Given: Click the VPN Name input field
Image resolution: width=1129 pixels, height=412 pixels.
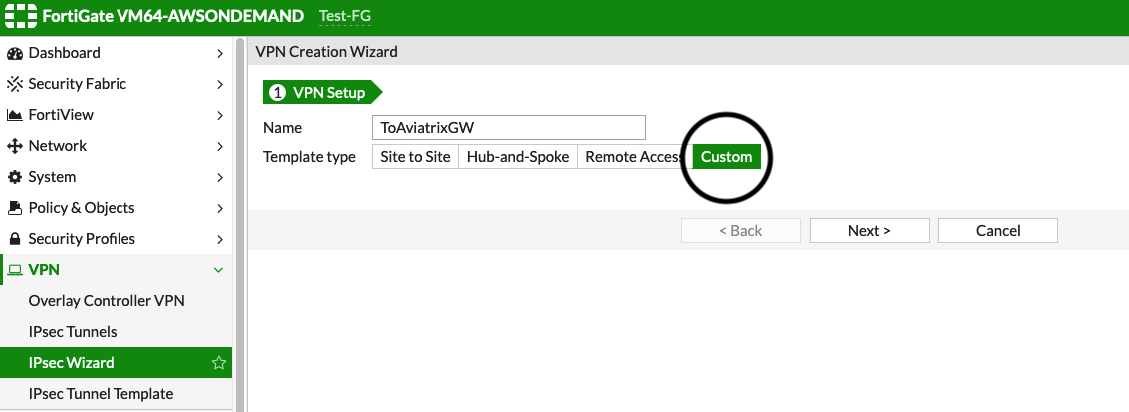Looking at the screenshot, I should coord(508,128).
